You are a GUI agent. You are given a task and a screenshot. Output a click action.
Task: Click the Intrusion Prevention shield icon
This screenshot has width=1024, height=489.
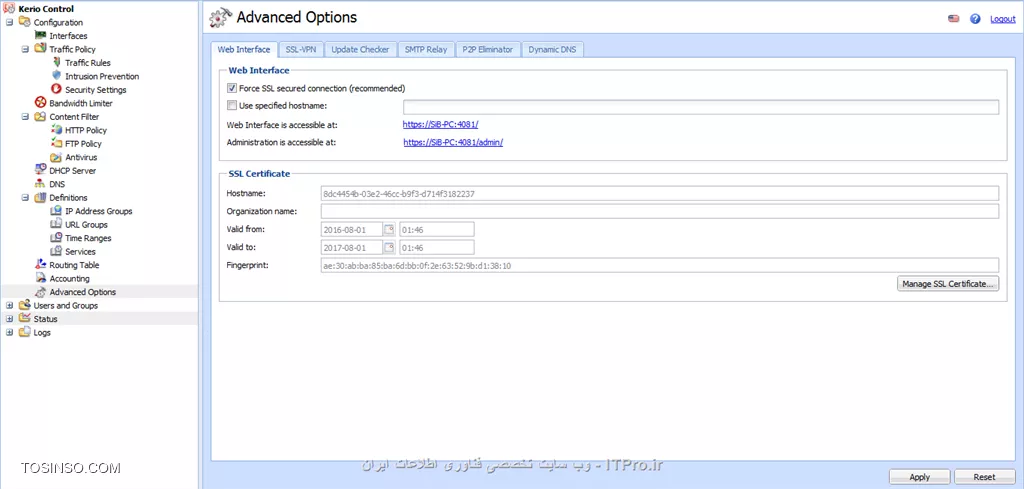[x=56, y=76]
